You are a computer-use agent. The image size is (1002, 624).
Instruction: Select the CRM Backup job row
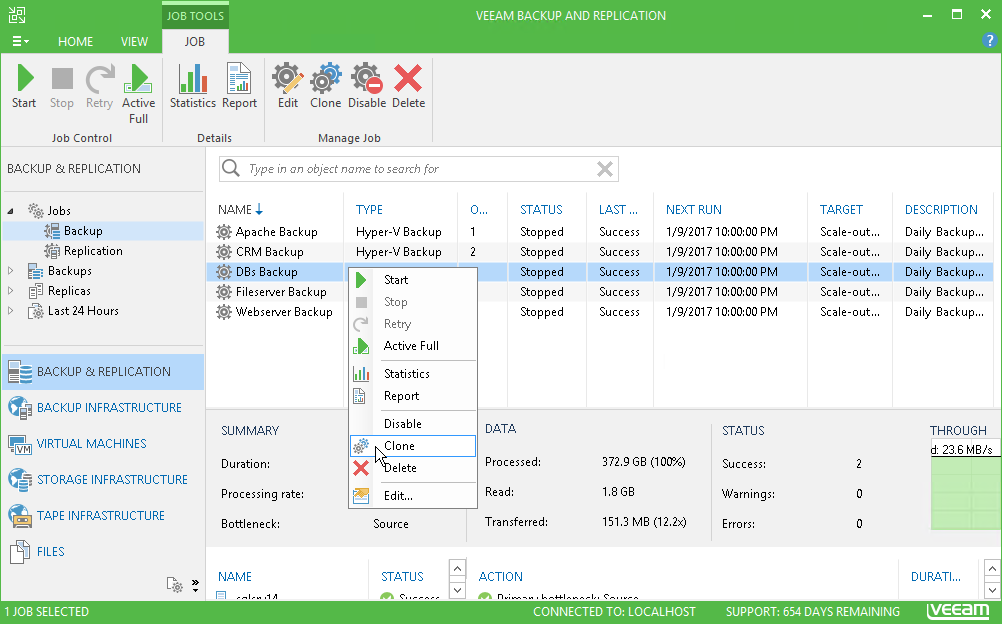tap(599, 252)
